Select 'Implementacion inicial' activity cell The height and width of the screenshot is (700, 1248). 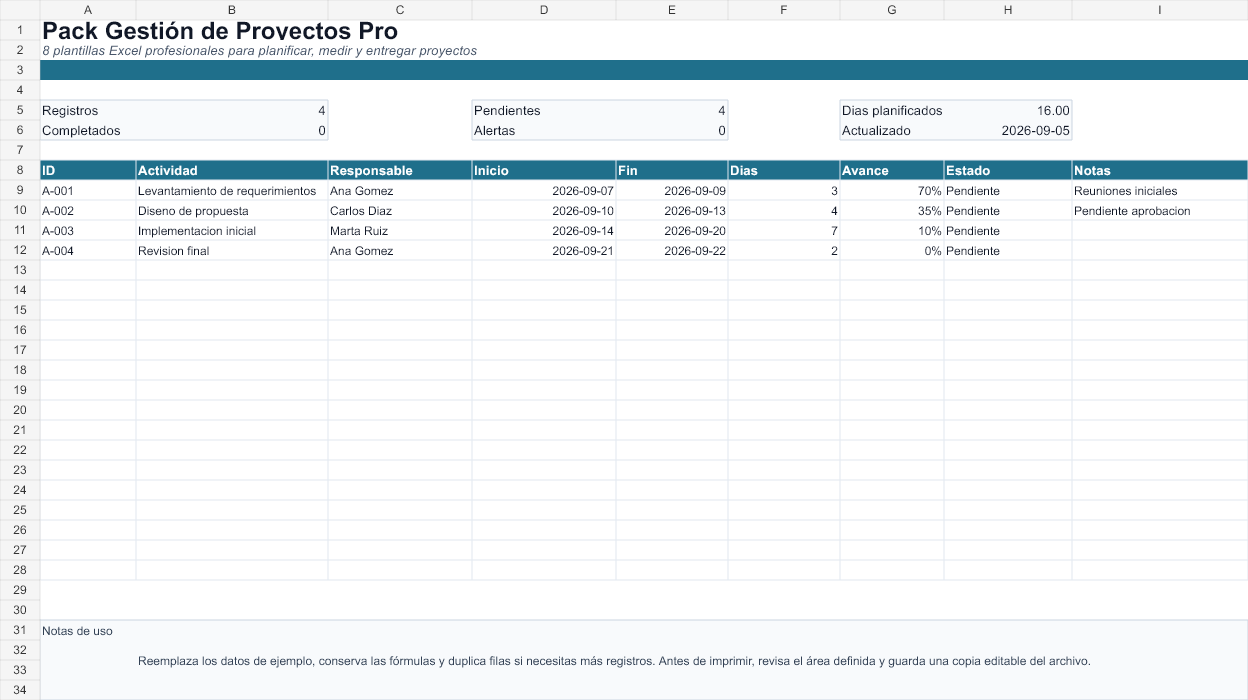pos(232,230)
